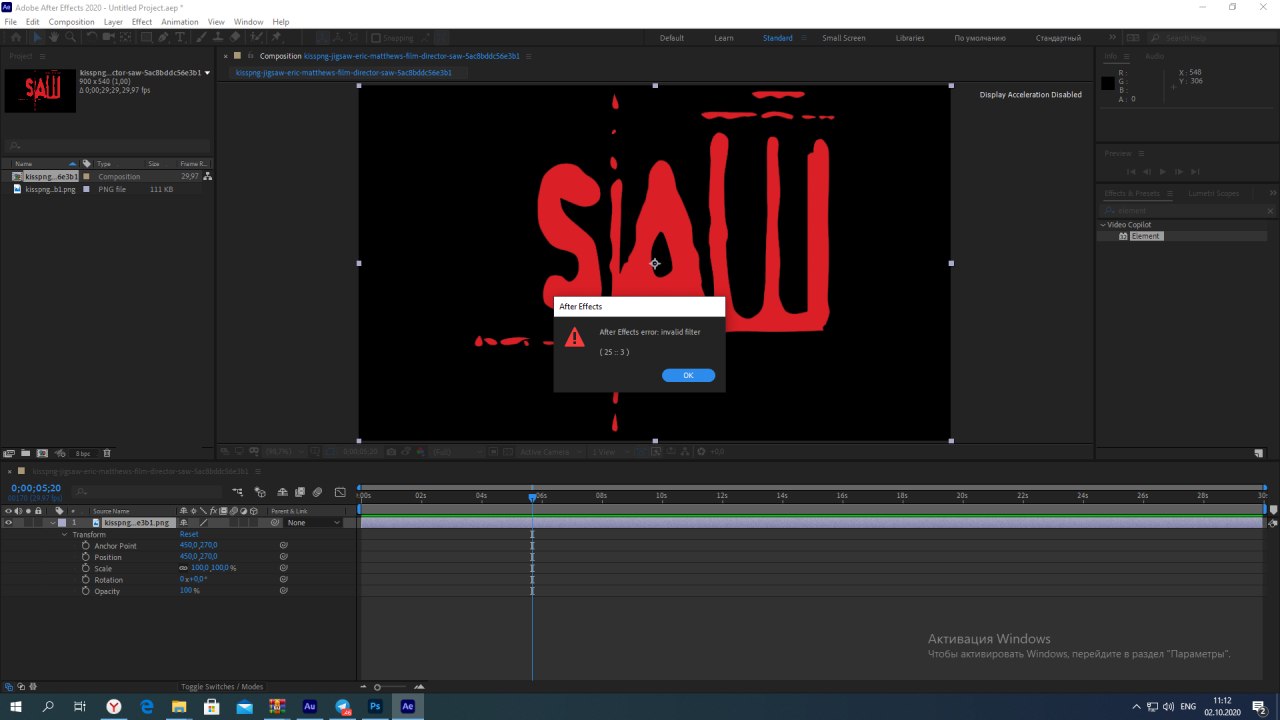Select the Element effect under Video Copilot
This screenshot has height=720, width=1280.
pyautogui.click(x=1146, y=236)
